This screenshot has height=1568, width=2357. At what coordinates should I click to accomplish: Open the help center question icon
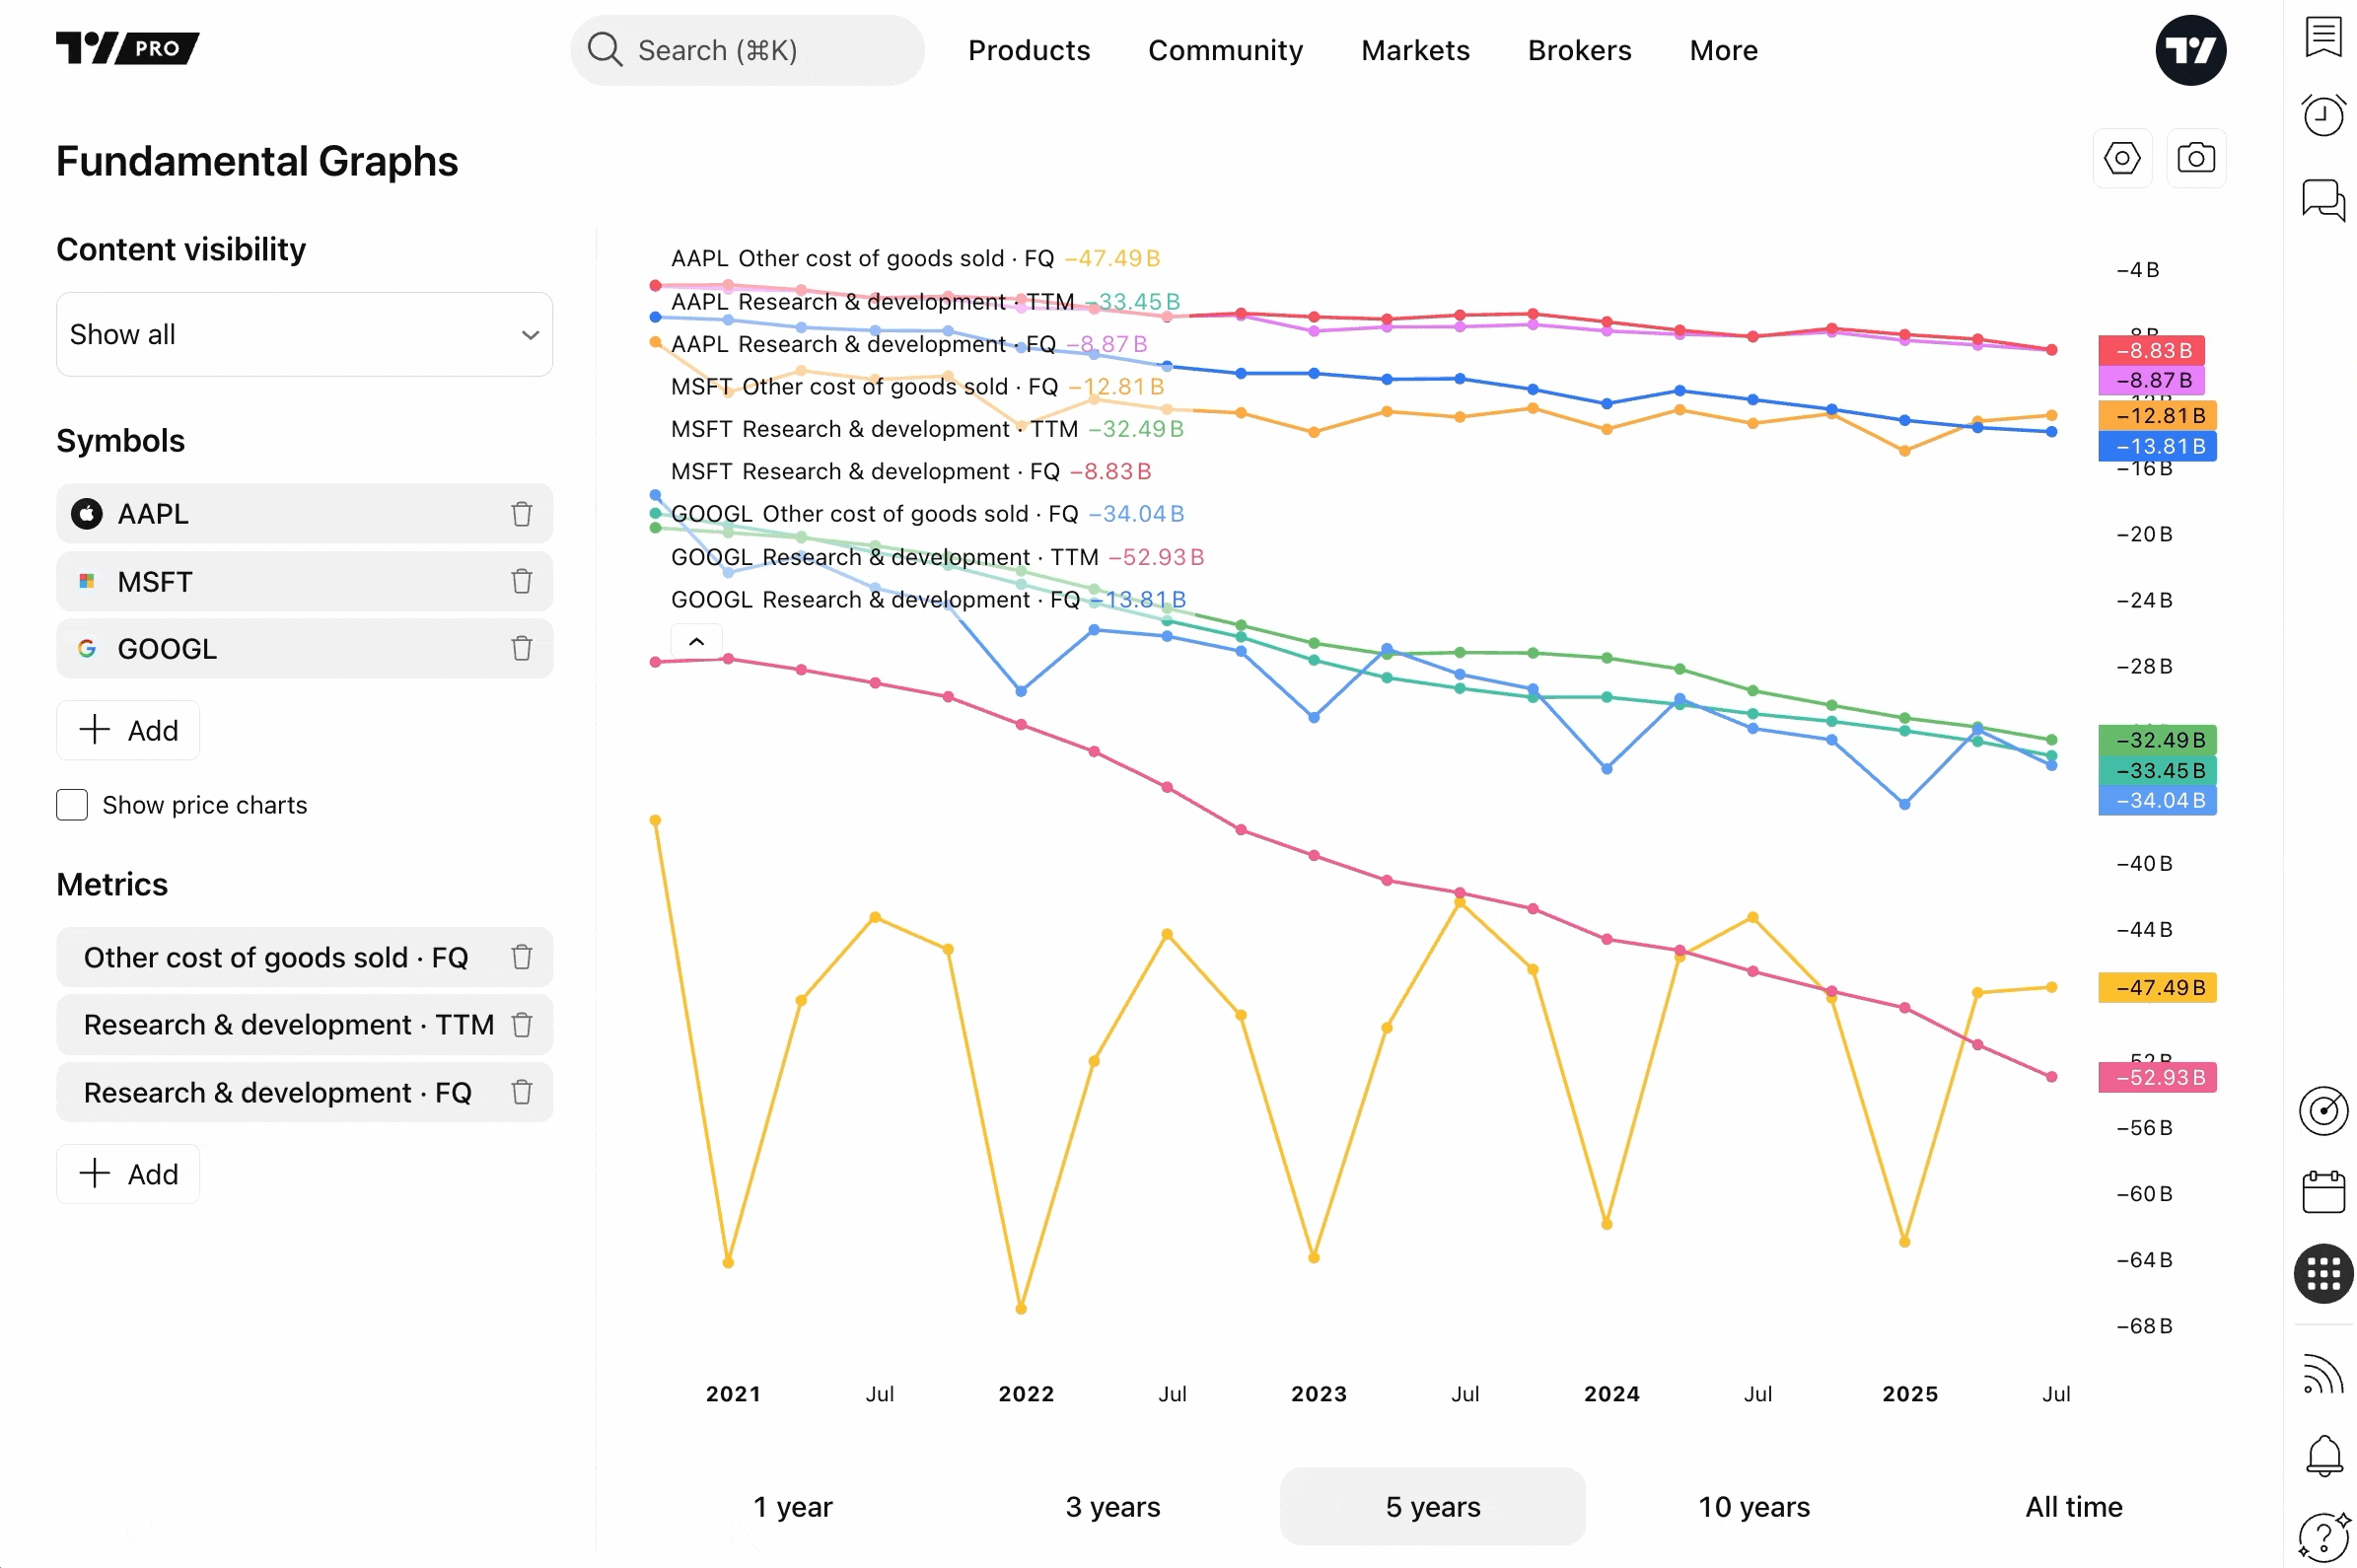[x=2322, y=1537]
